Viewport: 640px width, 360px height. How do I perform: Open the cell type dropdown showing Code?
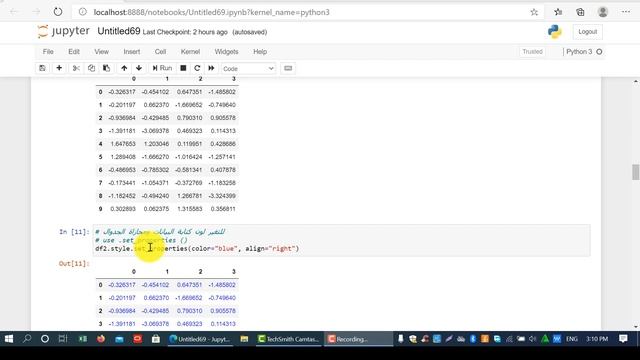coord(248,69)
